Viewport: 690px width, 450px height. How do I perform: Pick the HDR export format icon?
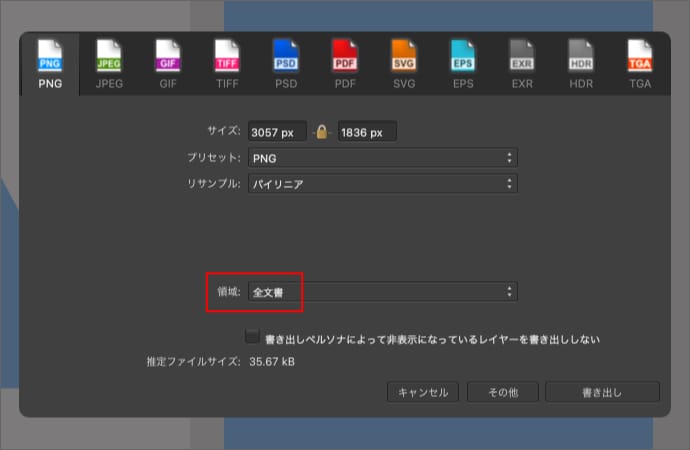[581, 58]
